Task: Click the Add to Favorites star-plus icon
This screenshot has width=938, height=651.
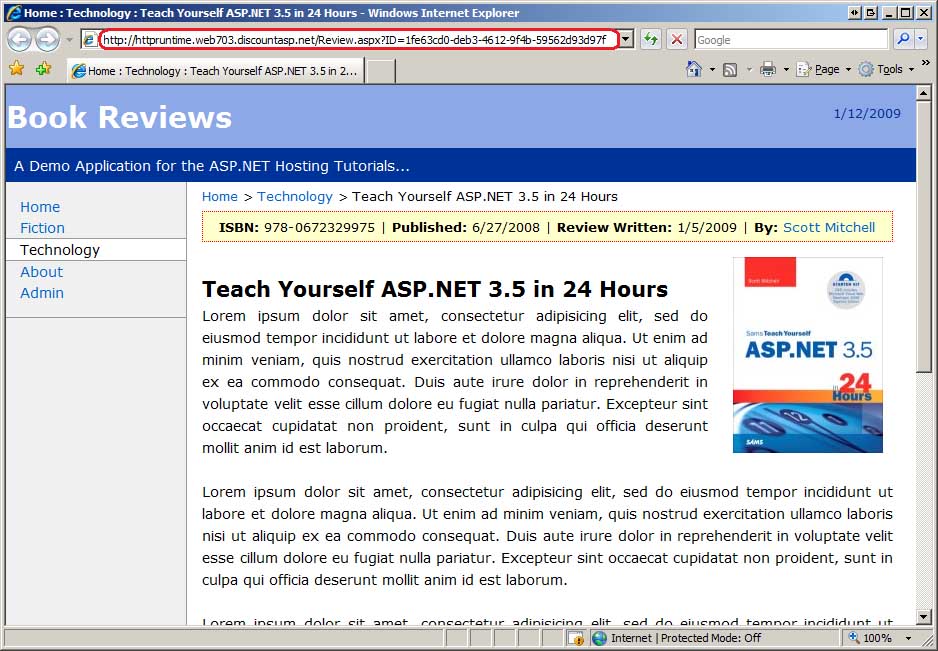Action: tap(43, 69)
